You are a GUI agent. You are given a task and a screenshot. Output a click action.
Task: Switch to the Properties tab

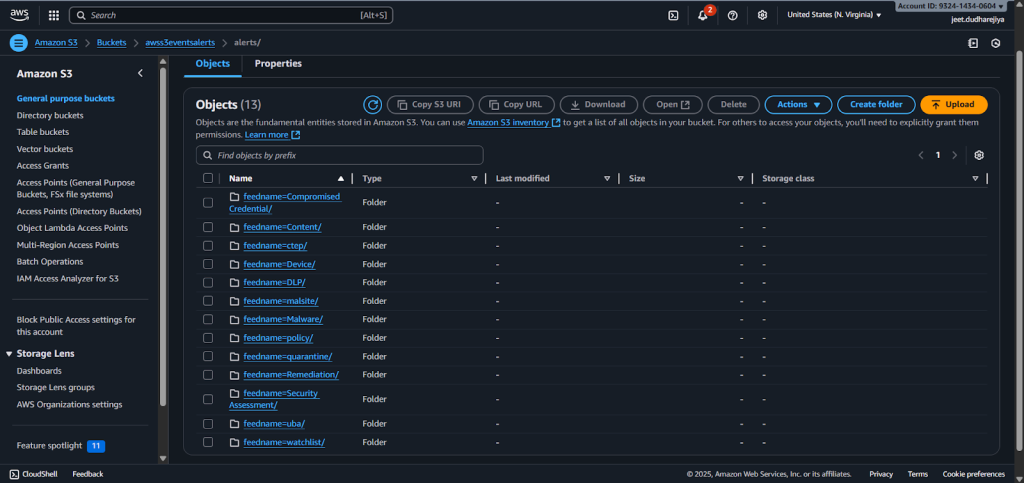pyautogui.click(x=278, y=64)
